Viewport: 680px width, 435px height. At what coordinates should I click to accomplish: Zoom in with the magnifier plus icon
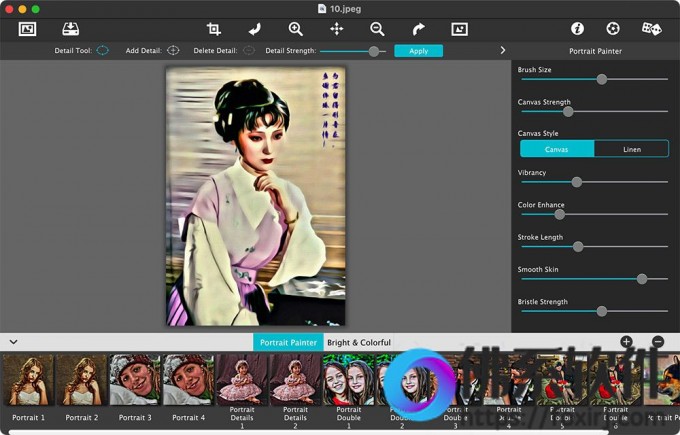tap(295, 29)
